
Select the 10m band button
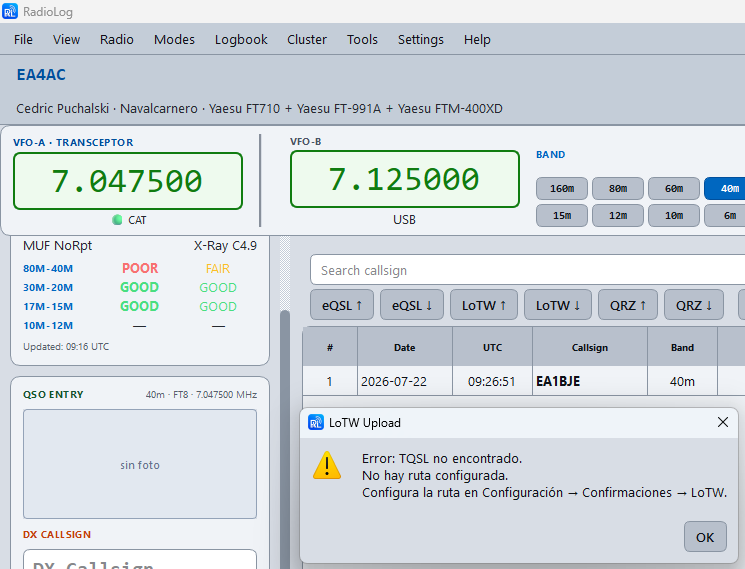pyautogui.click(x=674, y=216)
